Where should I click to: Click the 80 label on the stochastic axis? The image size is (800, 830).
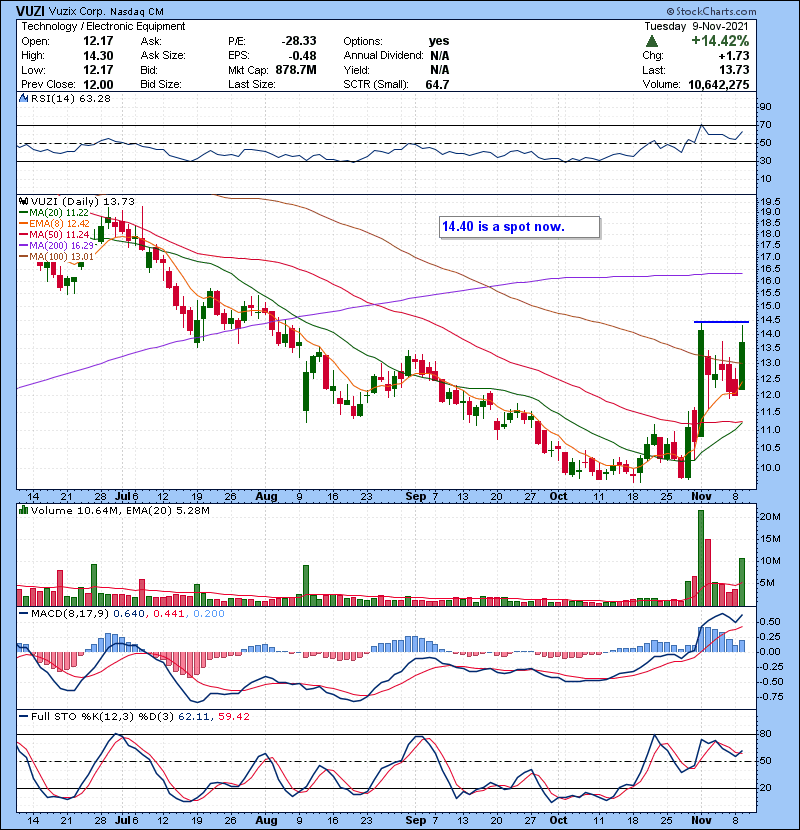[766, 734]
